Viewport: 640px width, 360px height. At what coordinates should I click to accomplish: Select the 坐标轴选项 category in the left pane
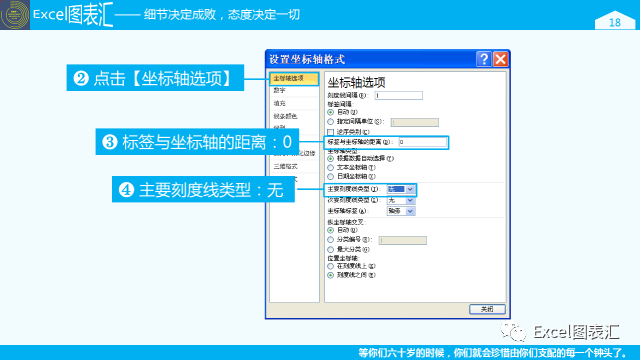[x=294, y=78]
